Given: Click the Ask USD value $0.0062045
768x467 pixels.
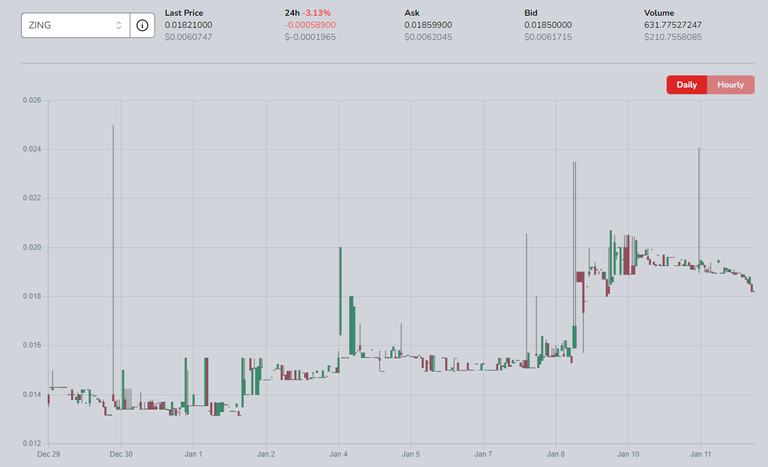Looking at the screenshot, I should pos(428,37).
